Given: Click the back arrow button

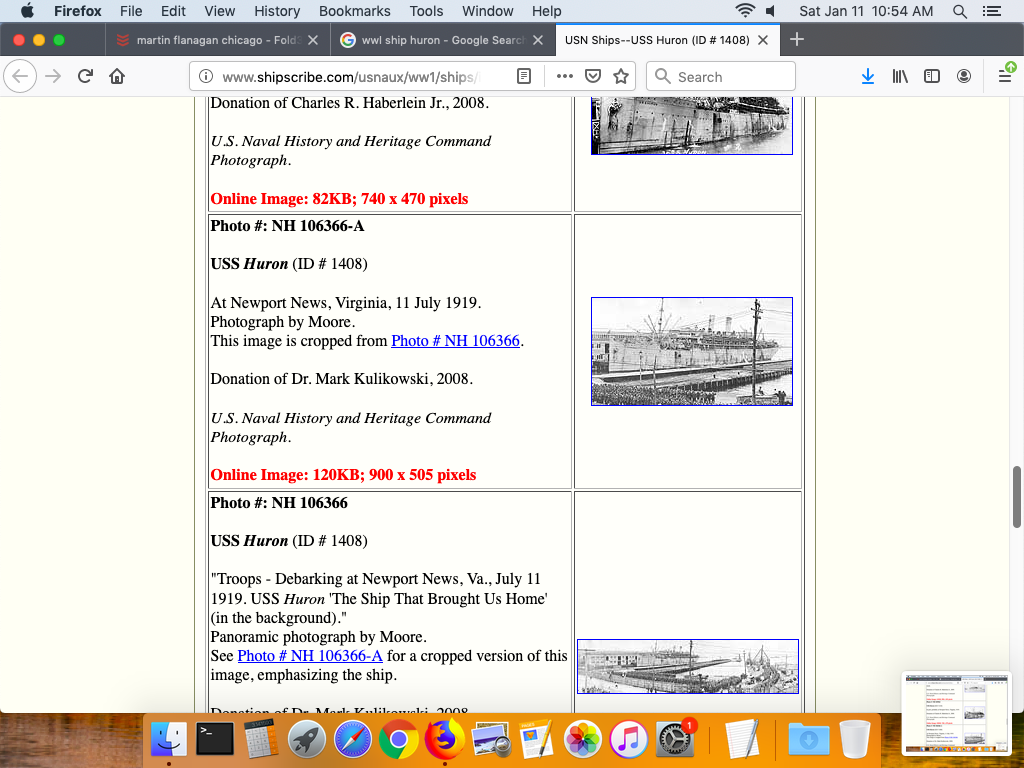Looking at the screenshot, I should click(21, 76).
